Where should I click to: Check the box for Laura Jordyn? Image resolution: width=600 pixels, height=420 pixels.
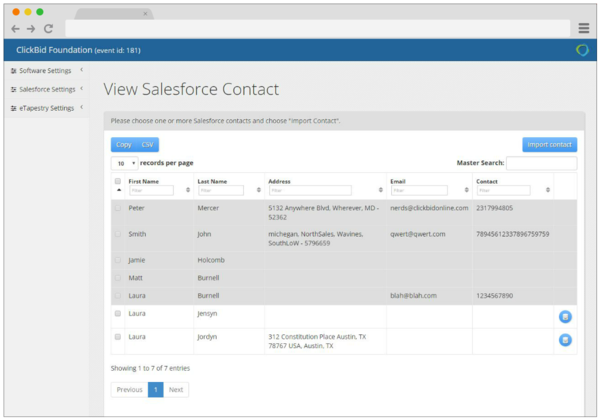[x=118, y=337]
